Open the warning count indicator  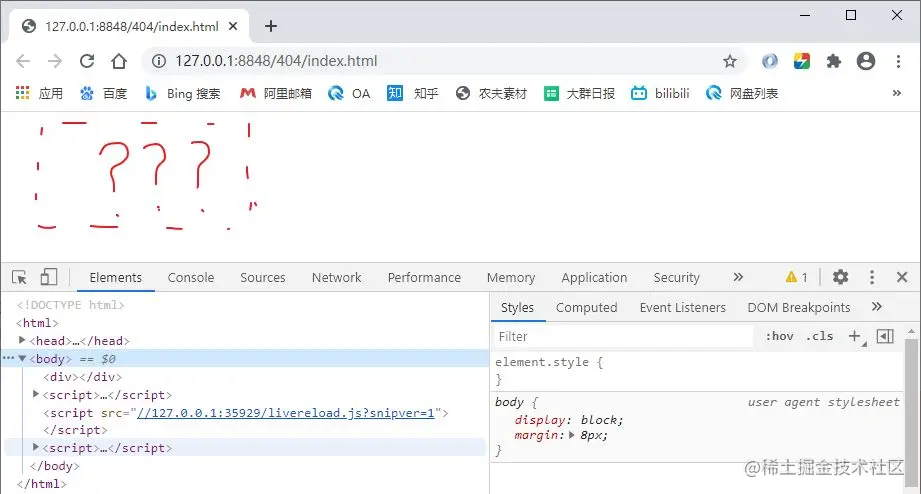pyautogui.click(x=796, y=277)
